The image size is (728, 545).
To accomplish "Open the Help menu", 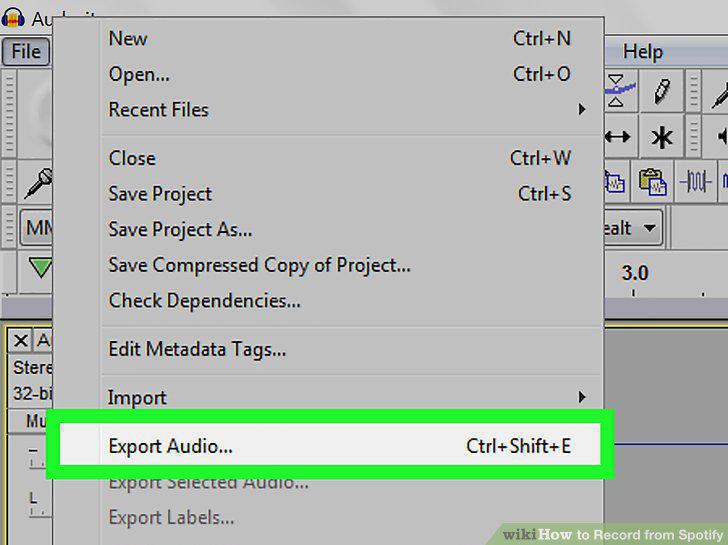I will (643, 52).
